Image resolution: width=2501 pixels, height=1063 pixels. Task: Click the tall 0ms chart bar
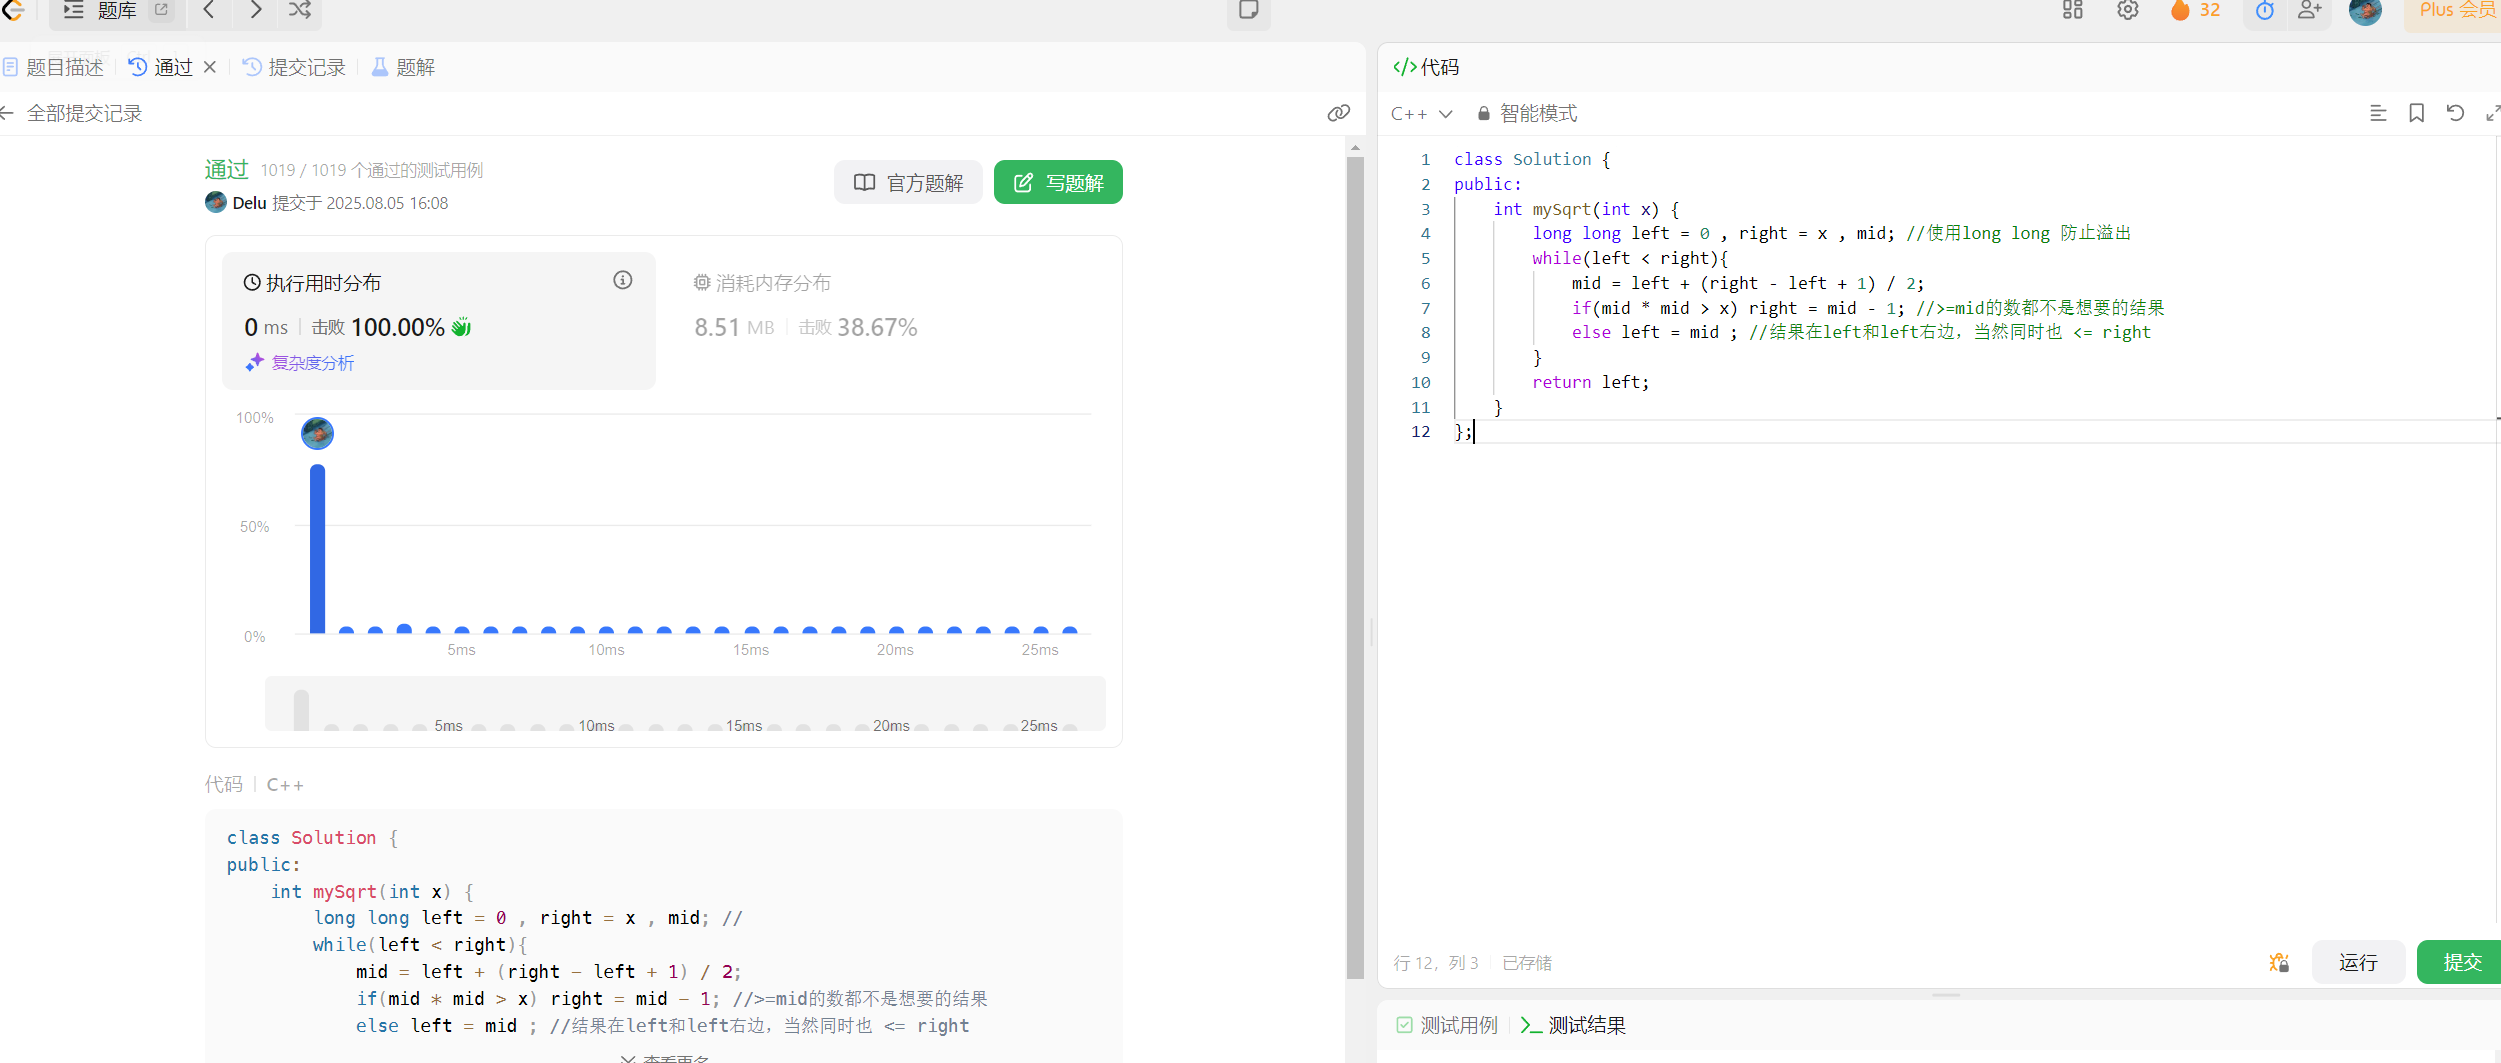pyautogui.click(x=318, y=549)
